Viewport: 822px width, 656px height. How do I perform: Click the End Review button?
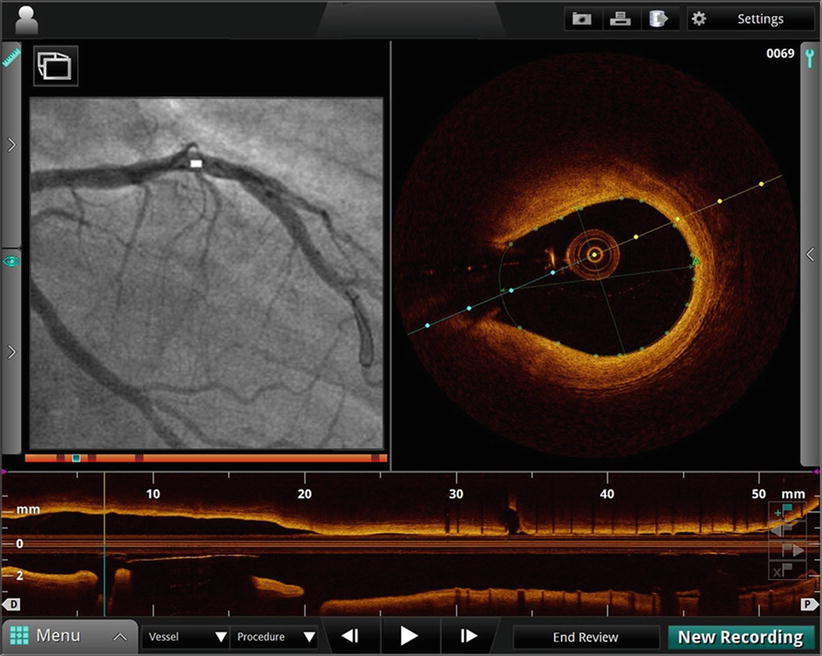point(585,637)
